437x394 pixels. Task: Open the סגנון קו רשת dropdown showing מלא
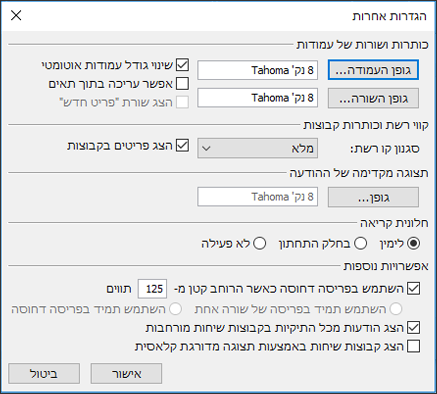click(258, 148)
